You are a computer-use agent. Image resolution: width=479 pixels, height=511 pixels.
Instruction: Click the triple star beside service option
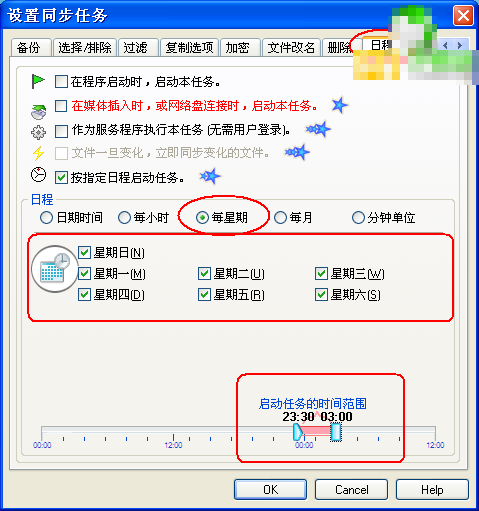coord(318,129)
